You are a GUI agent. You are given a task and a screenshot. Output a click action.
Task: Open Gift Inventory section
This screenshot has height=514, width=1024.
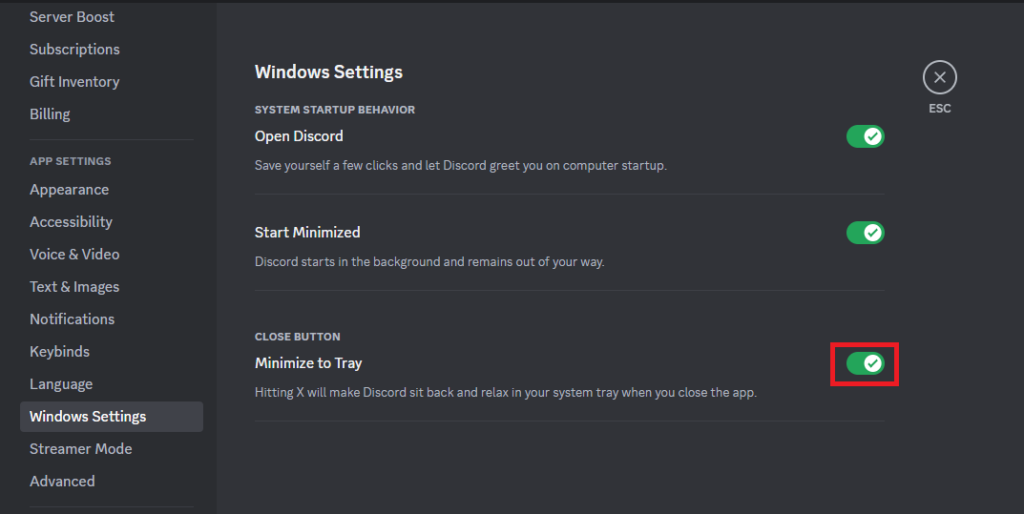(x=74, y=82)
